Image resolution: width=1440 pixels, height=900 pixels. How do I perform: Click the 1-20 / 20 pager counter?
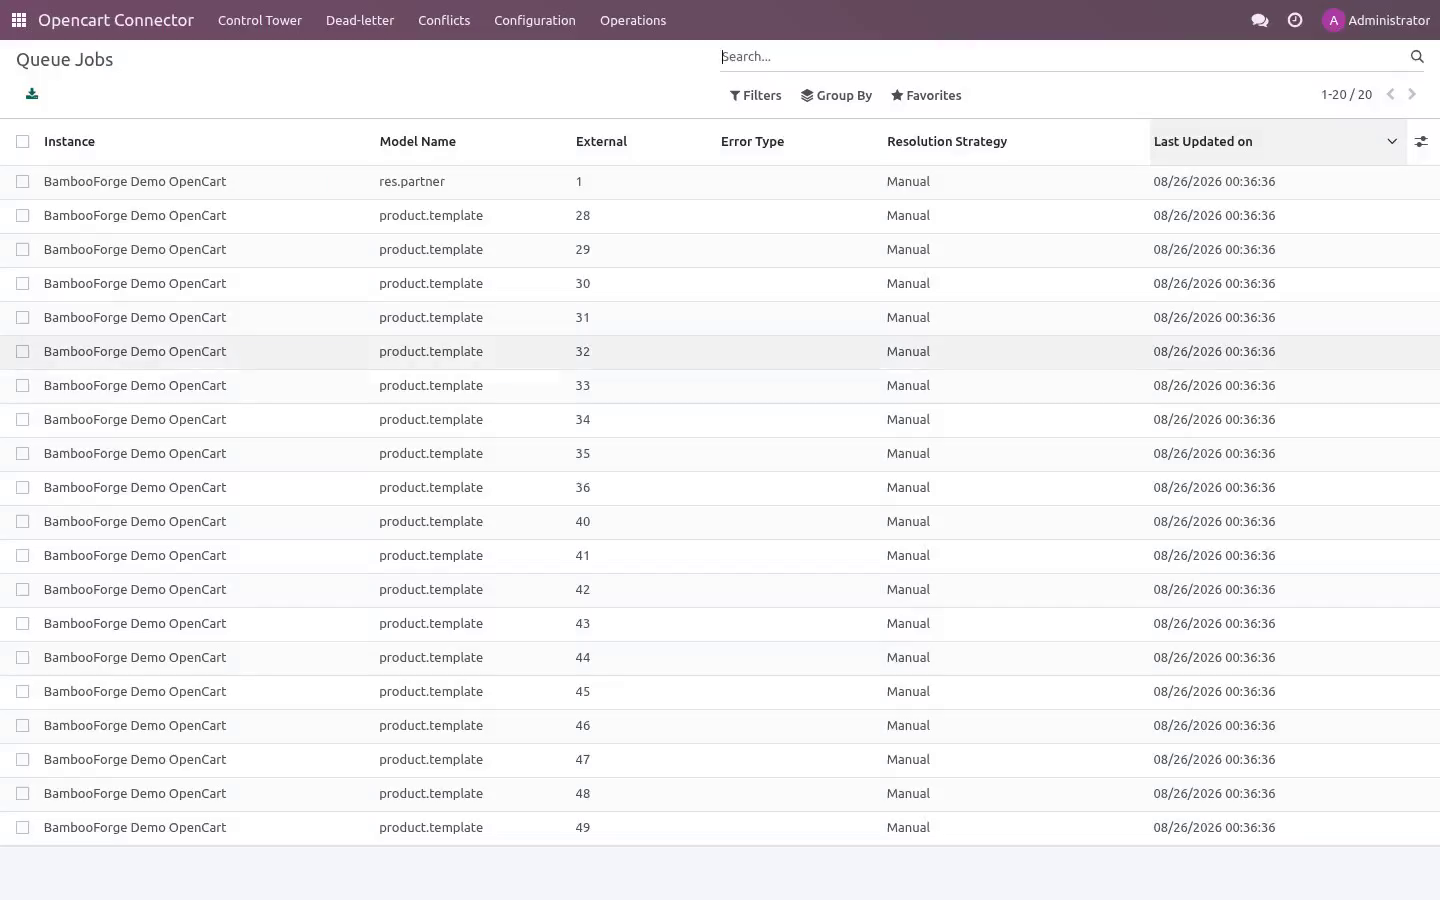point(1346,95)
